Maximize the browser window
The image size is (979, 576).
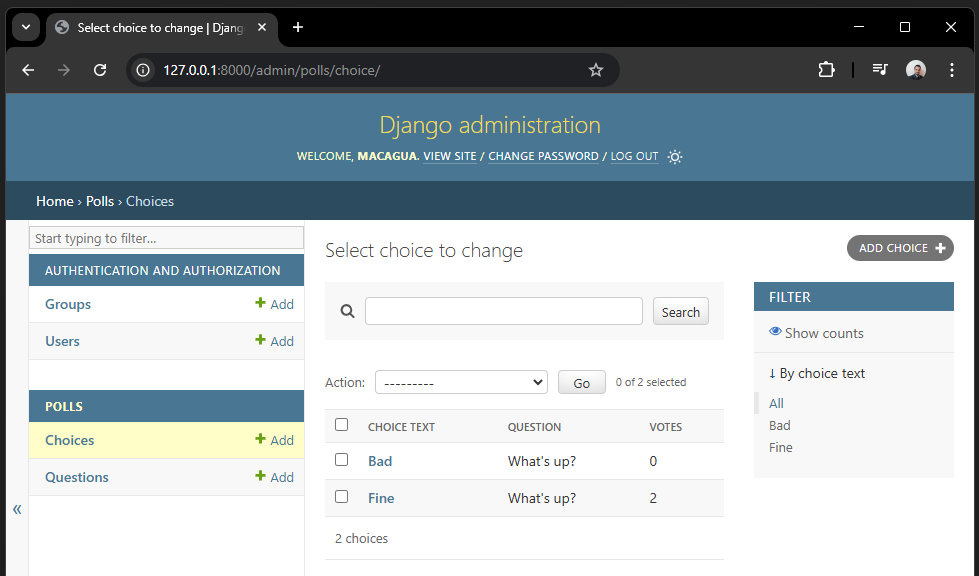pyautogui.click(x=905, y=27)
